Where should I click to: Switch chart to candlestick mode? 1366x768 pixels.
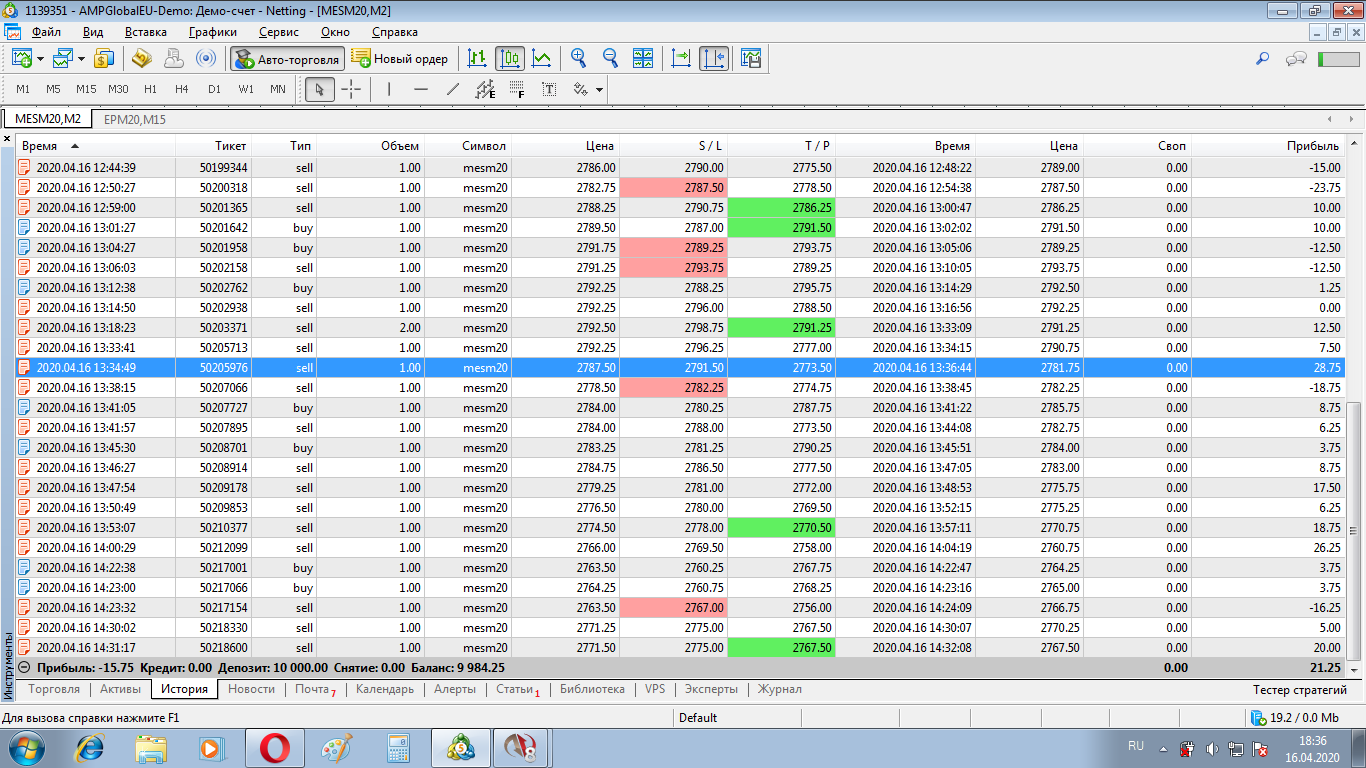click(x=510, y=59)
